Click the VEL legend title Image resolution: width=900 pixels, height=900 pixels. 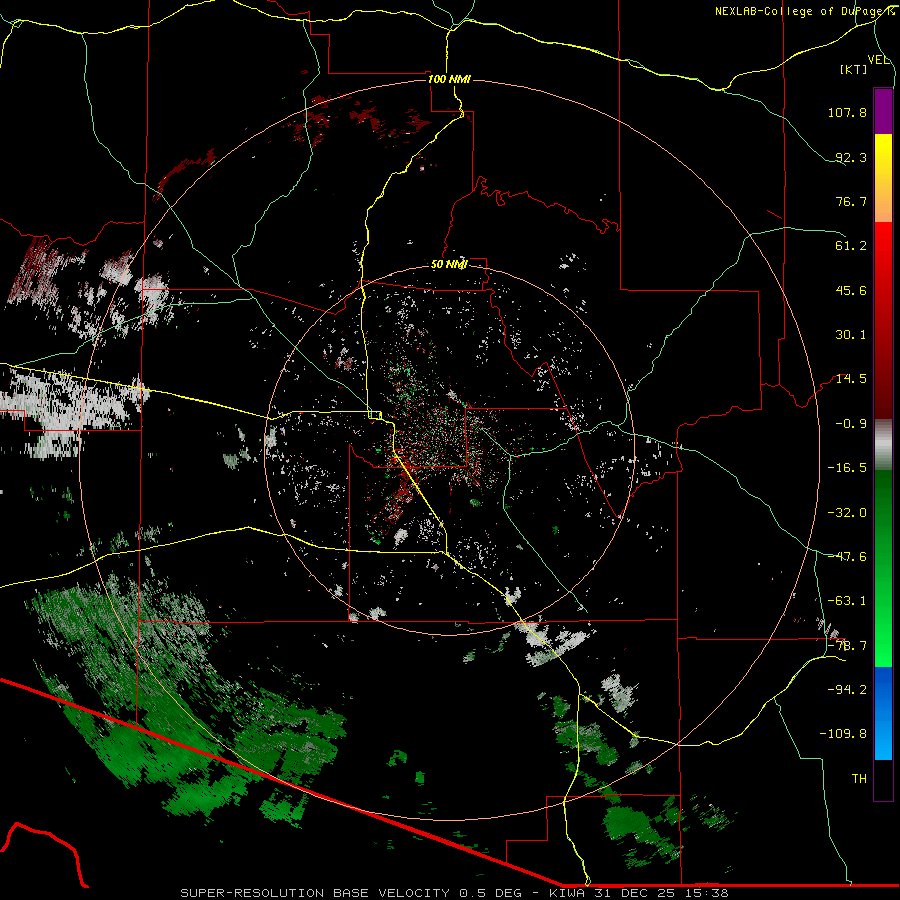coord(879,60)
